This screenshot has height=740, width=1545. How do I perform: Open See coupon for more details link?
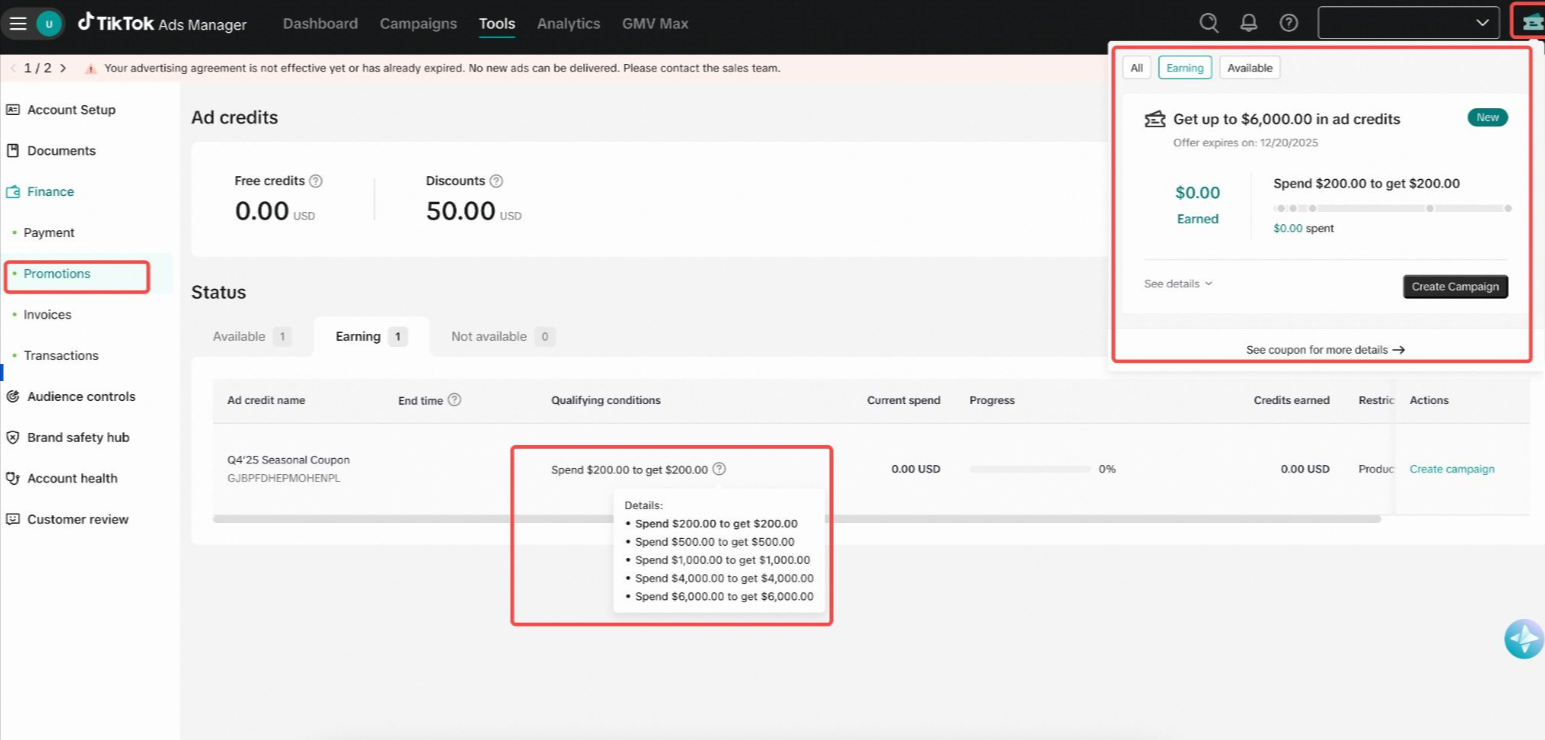pyautogui.click(x=1325, y=350)
